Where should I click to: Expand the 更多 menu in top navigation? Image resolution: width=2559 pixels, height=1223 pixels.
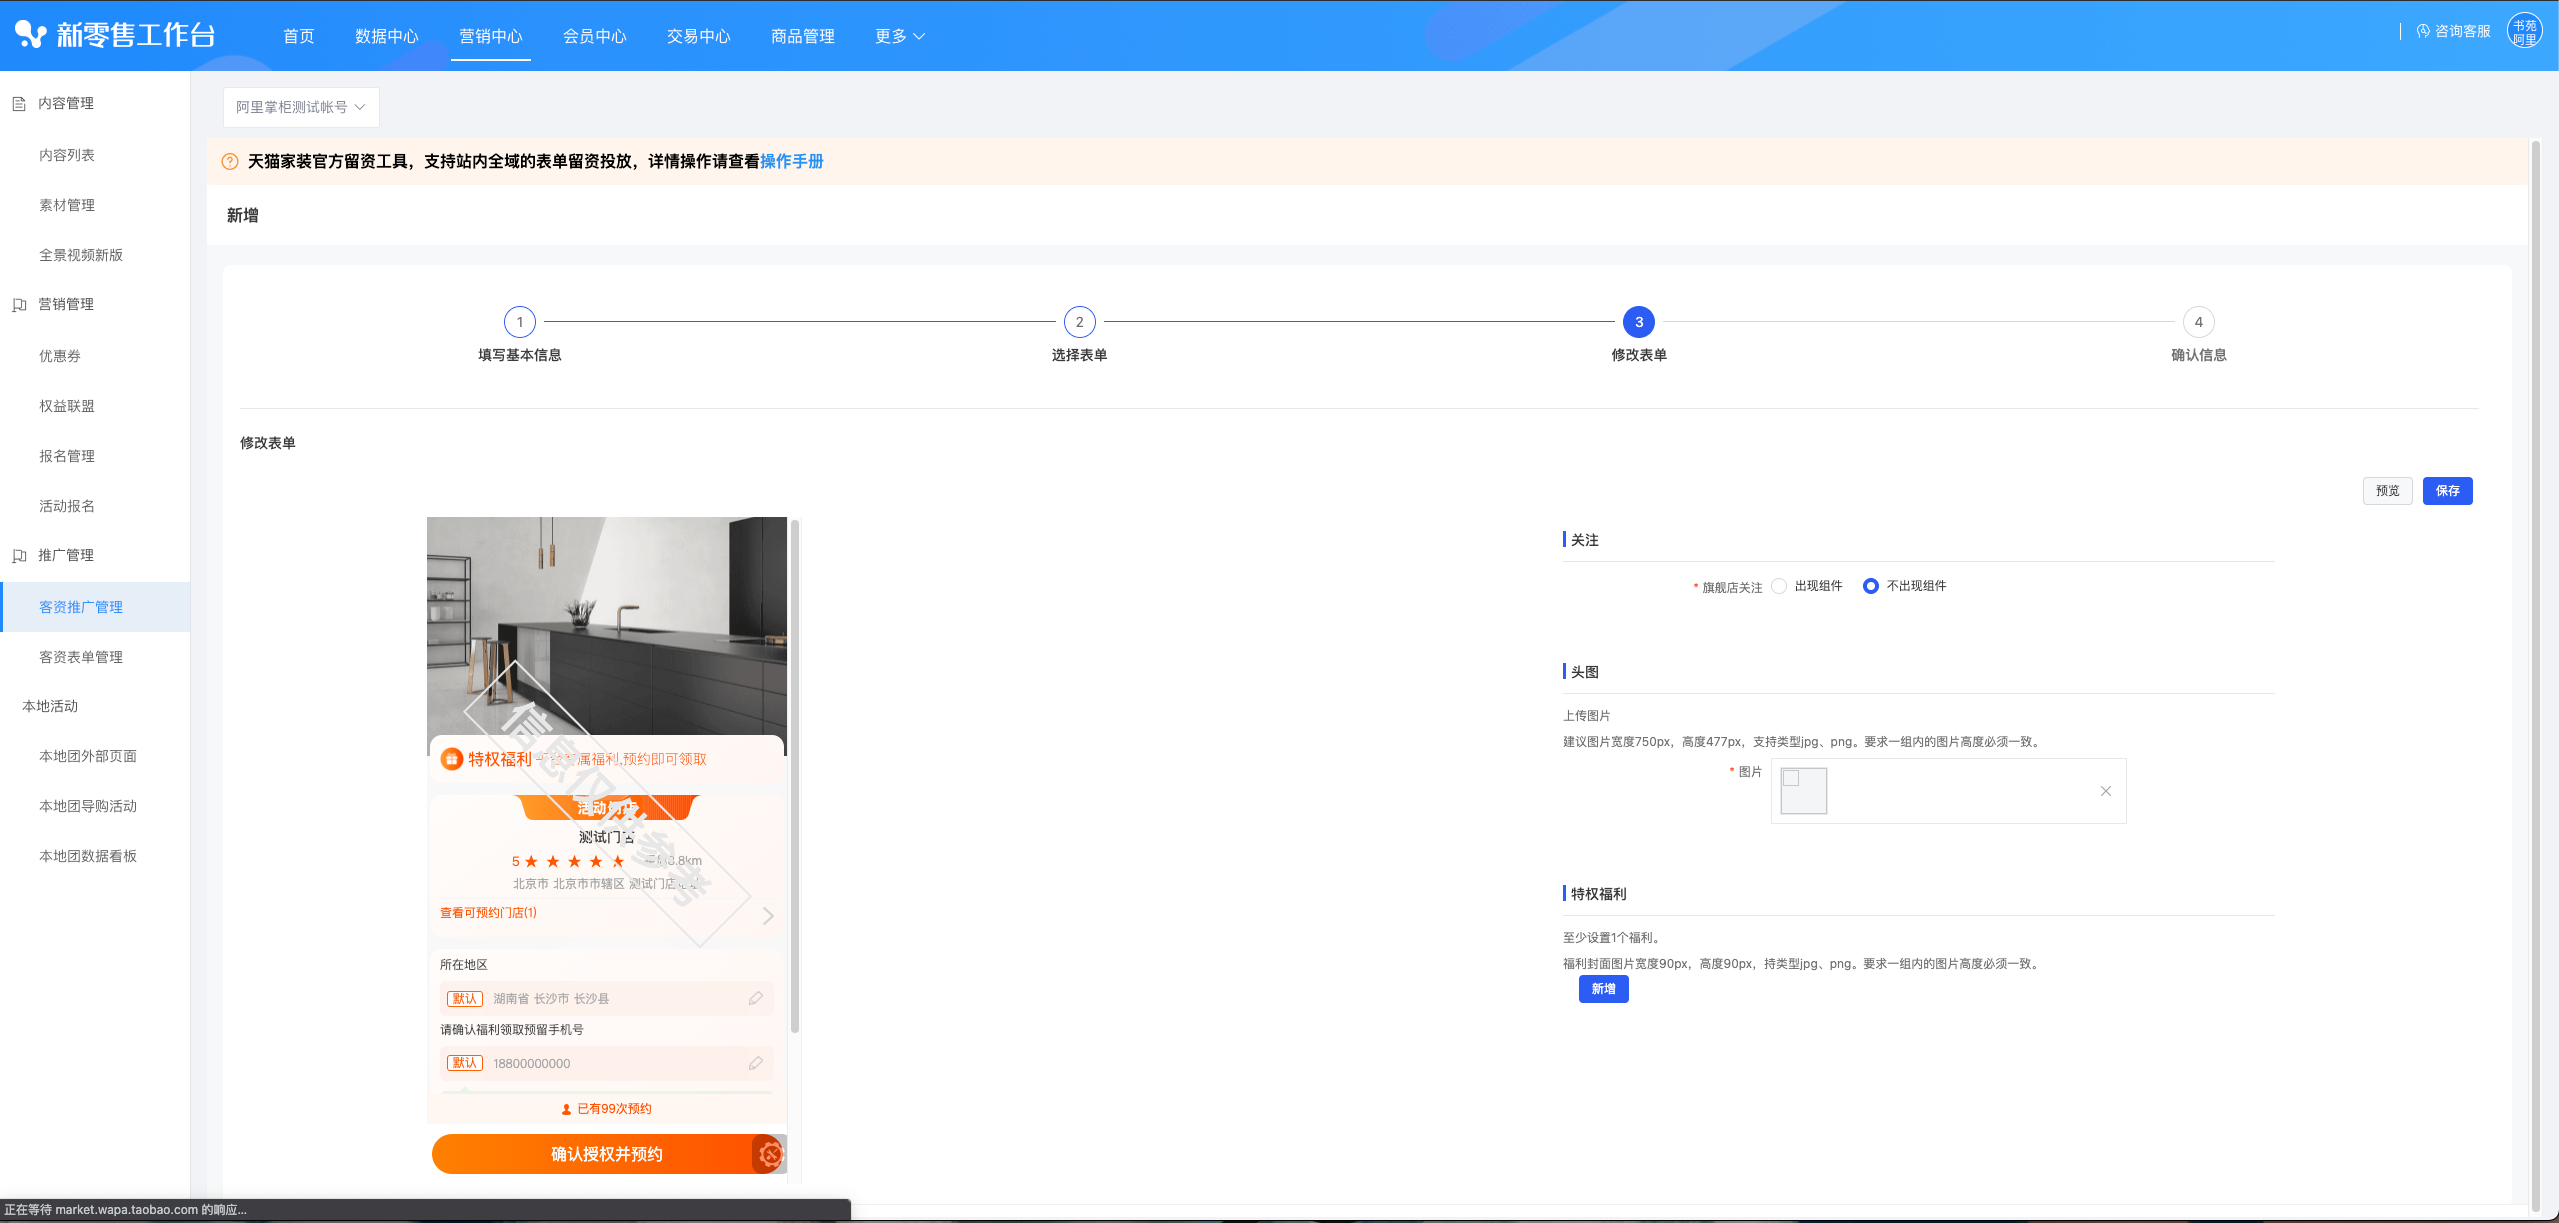[899, 36]
